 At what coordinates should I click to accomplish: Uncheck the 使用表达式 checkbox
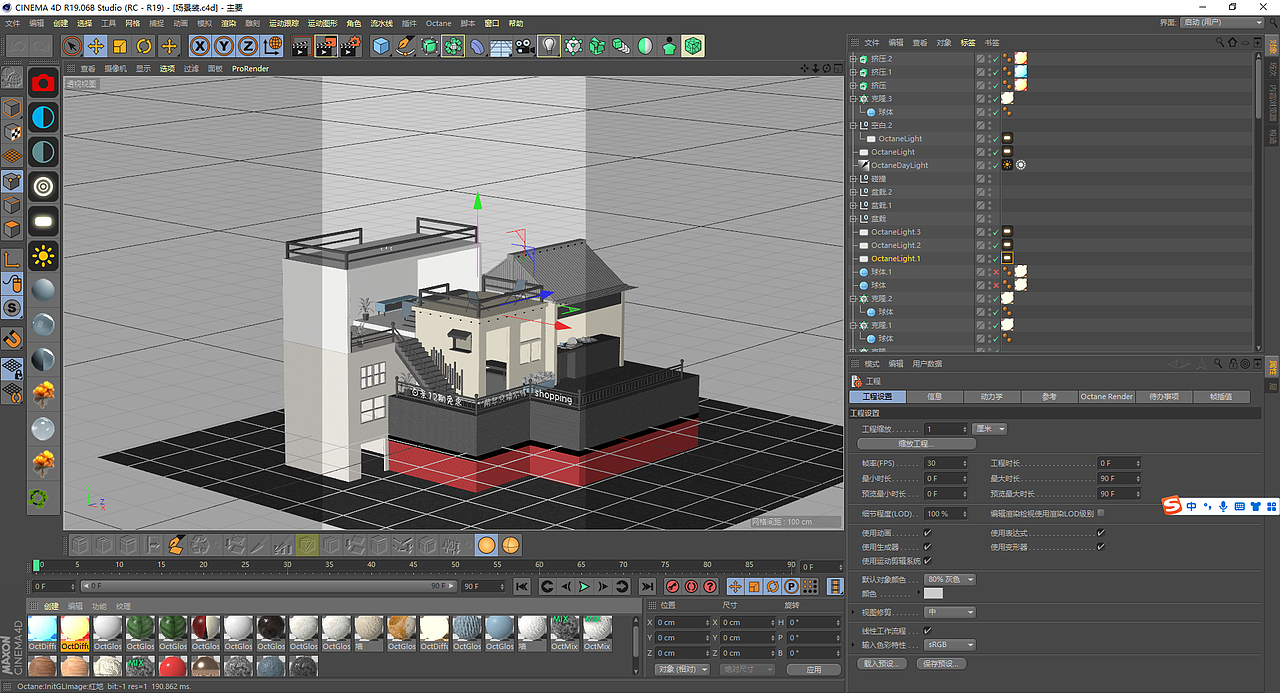[x=1100, y=533]
